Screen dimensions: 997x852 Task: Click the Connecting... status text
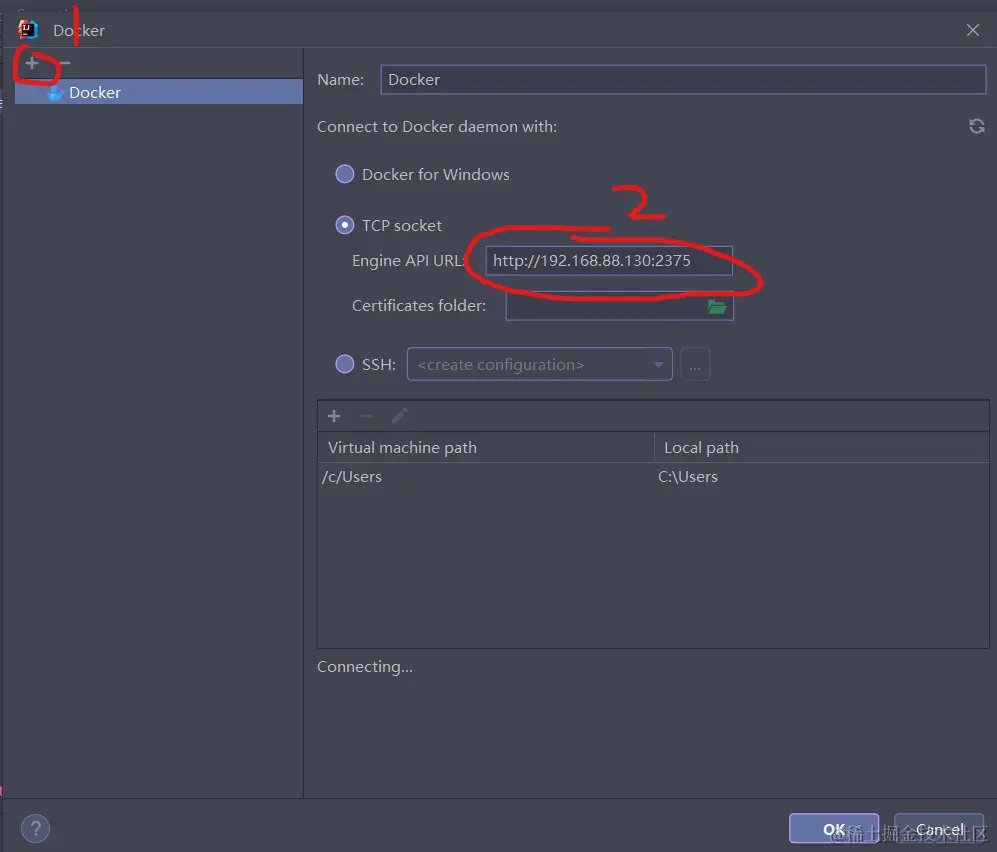tap(365, 666)
